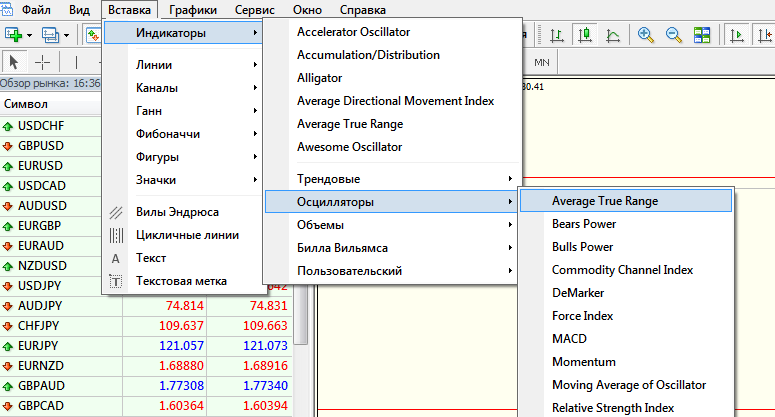Select Momentum oscillator
Image resolution: width=775 pixels, height=417 pixels.
584,362
